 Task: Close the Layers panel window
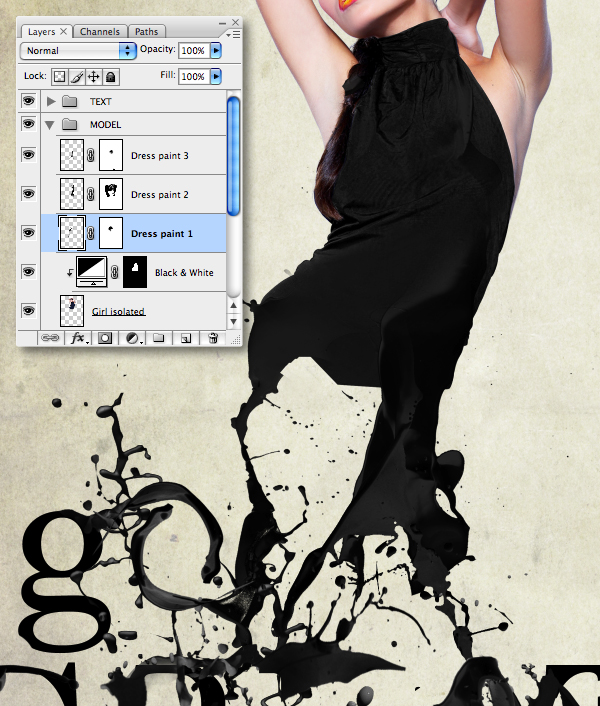pyautogui.click(x=235, y=22)
